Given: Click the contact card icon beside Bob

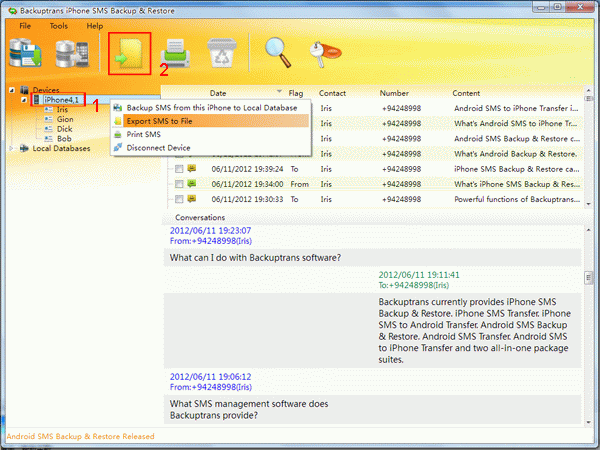Looking at the screenshot, I should [x=49, y=139].
